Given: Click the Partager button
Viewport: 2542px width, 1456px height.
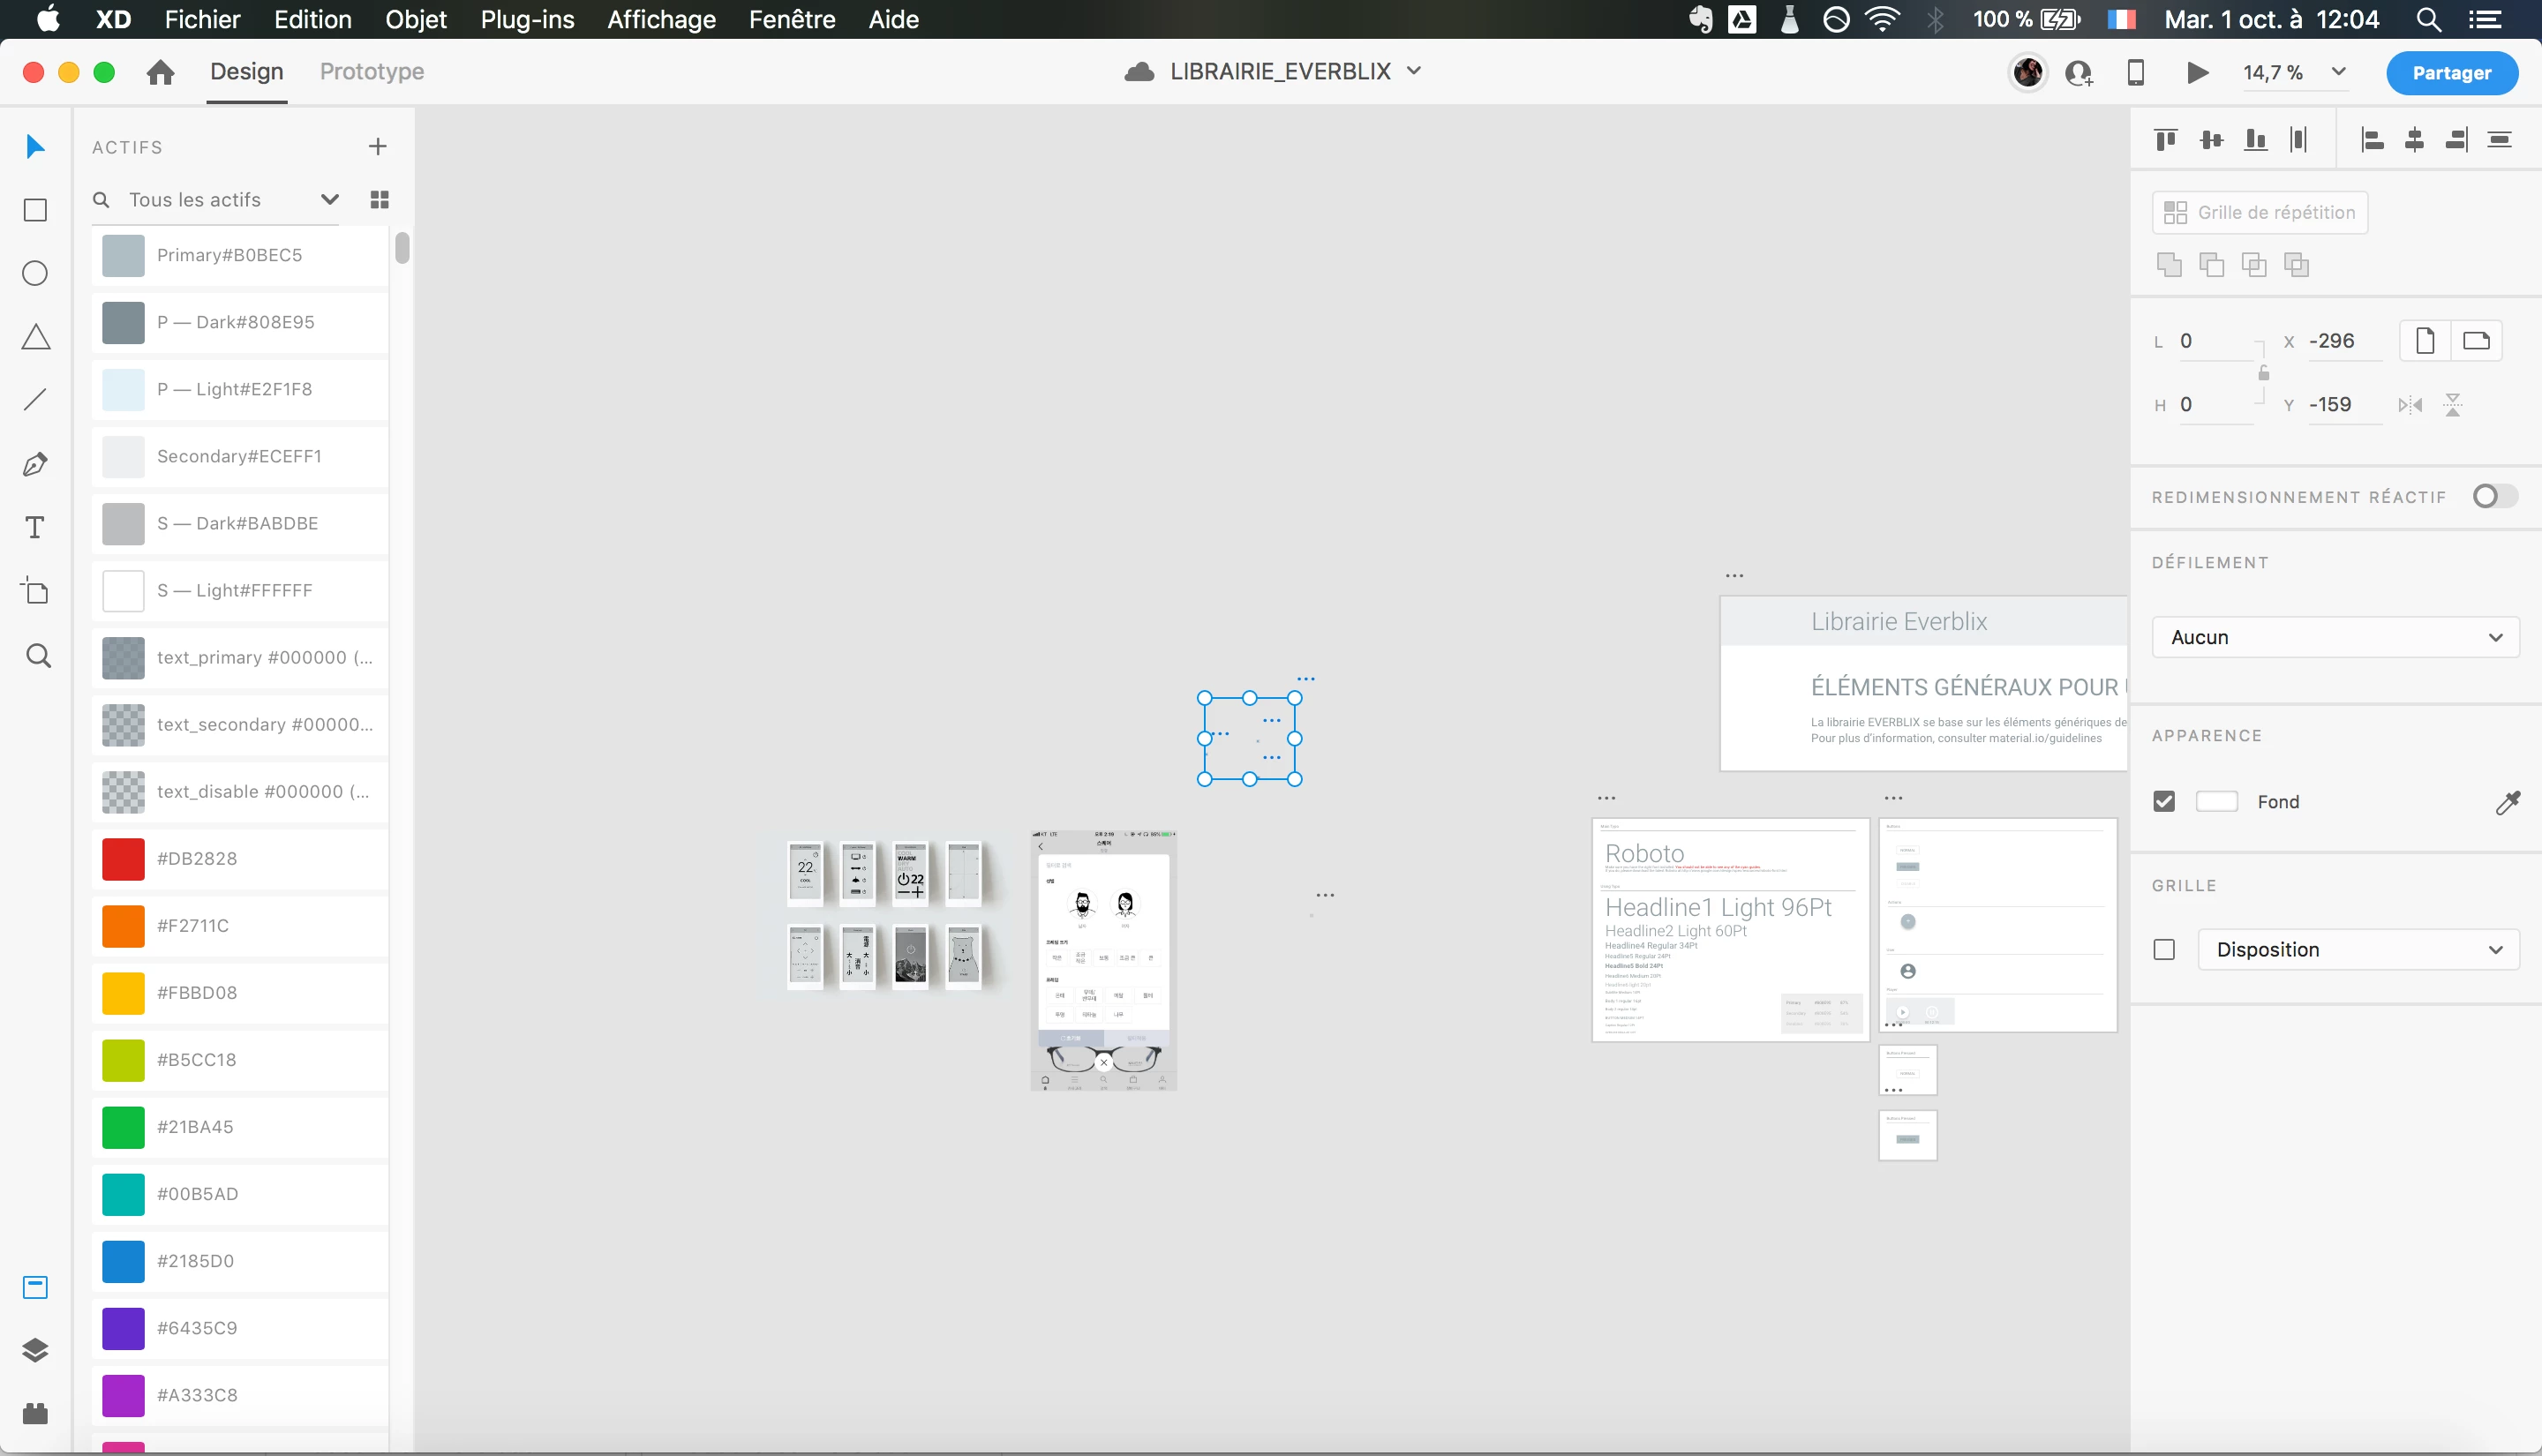Looking at the screenshot, I should [2451, 73].
